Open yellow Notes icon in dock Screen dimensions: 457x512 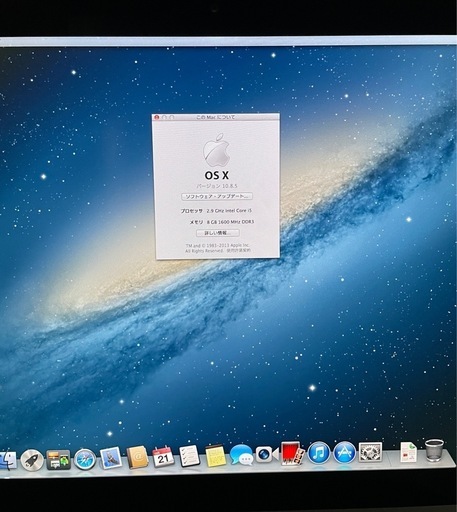point(215,456)
